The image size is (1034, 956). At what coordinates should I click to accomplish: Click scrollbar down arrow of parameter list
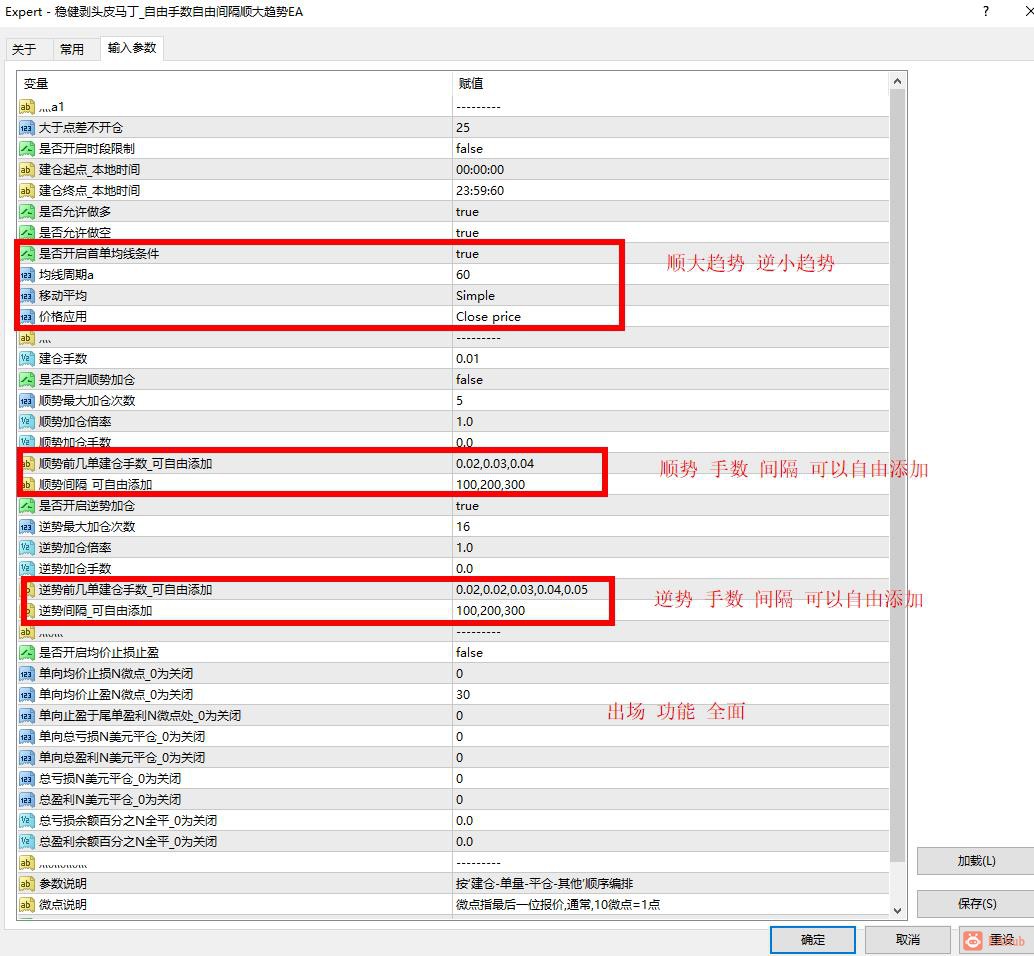[x=897, y=911]
